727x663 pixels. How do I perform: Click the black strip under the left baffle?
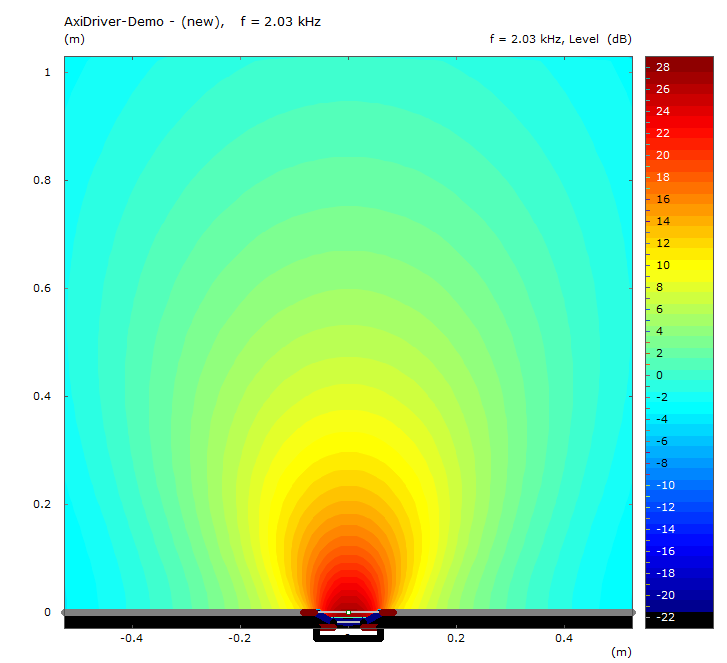pyautogui.click(x=180, y=622)
